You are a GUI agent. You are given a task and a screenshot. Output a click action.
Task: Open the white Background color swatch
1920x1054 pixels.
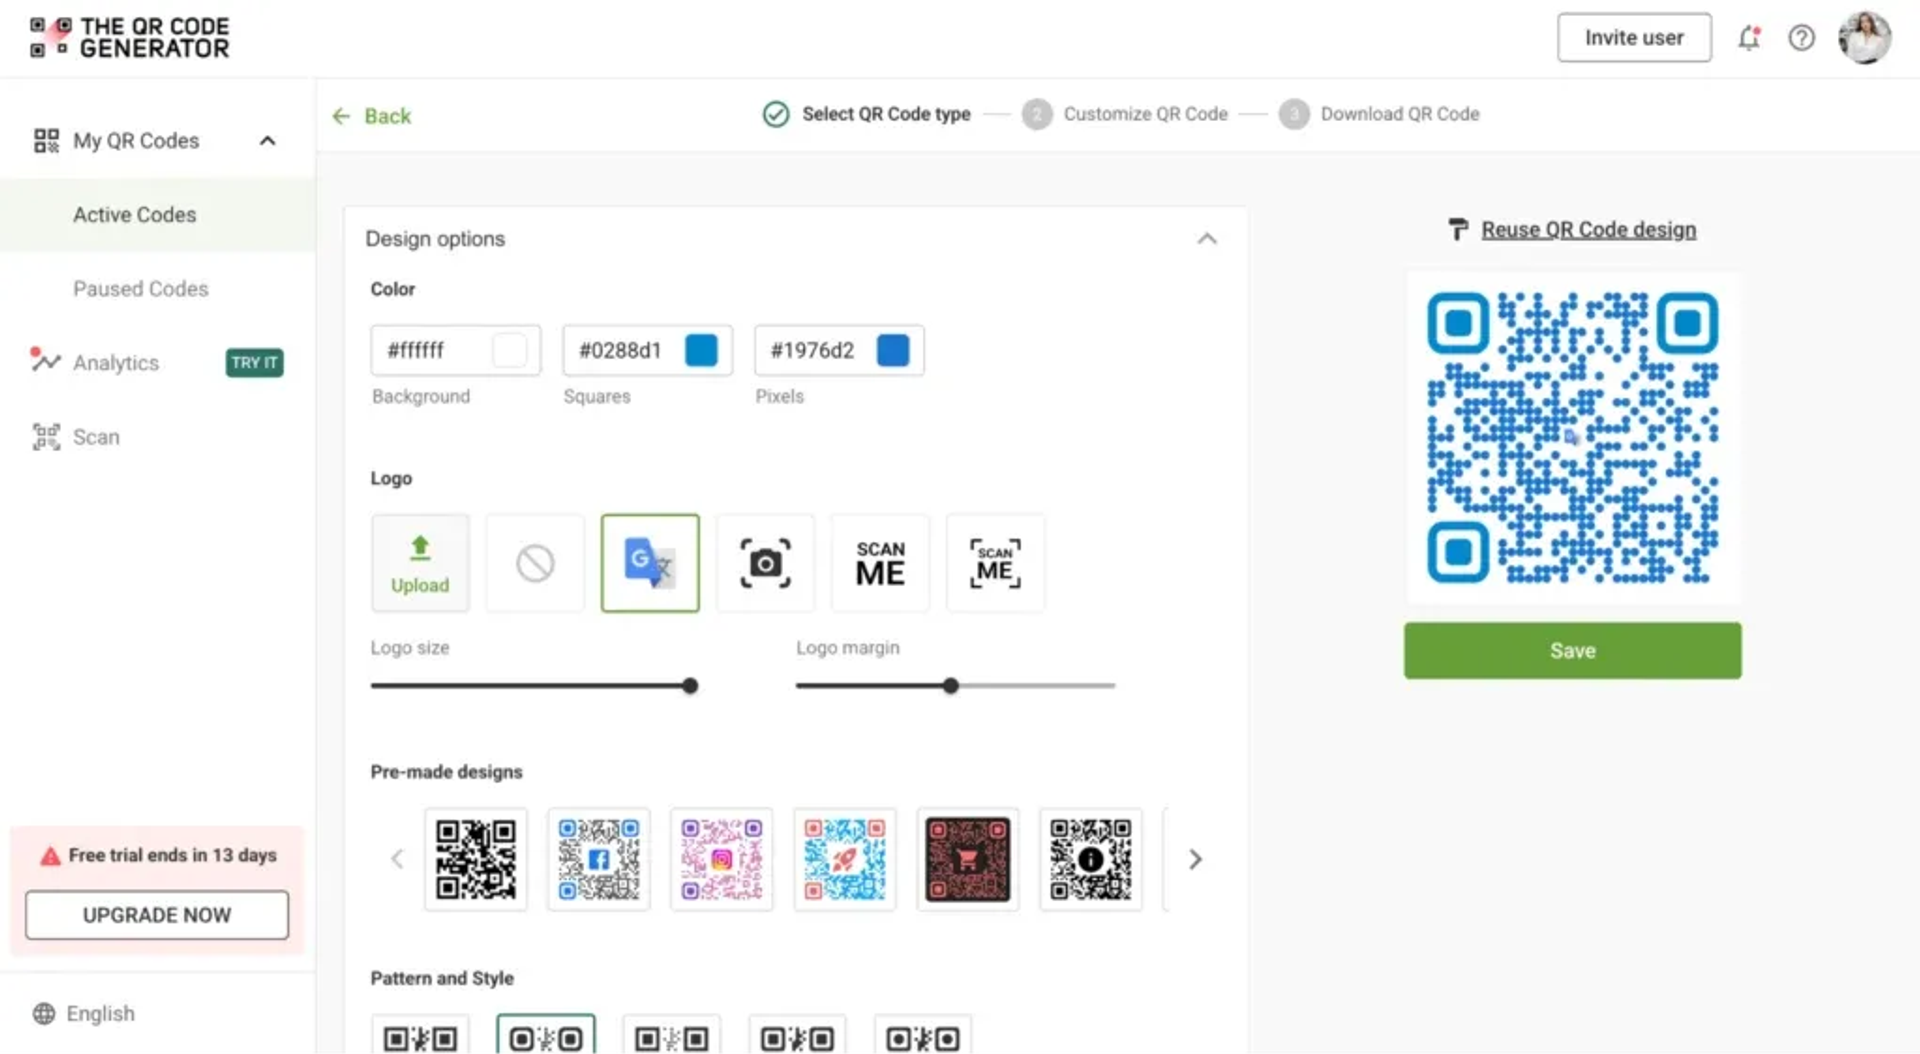tap(509, 350)
